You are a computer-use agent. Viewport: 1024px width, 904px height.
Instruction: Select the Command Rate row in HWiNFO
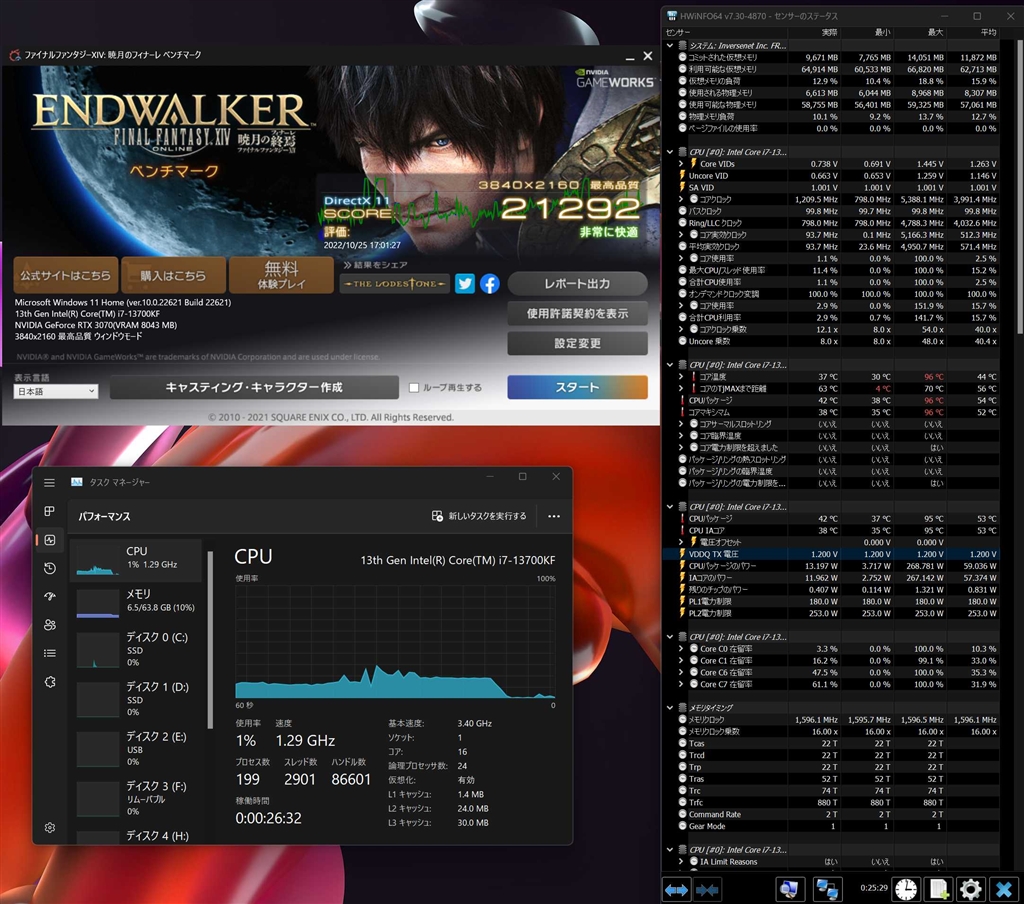point(831,815)
